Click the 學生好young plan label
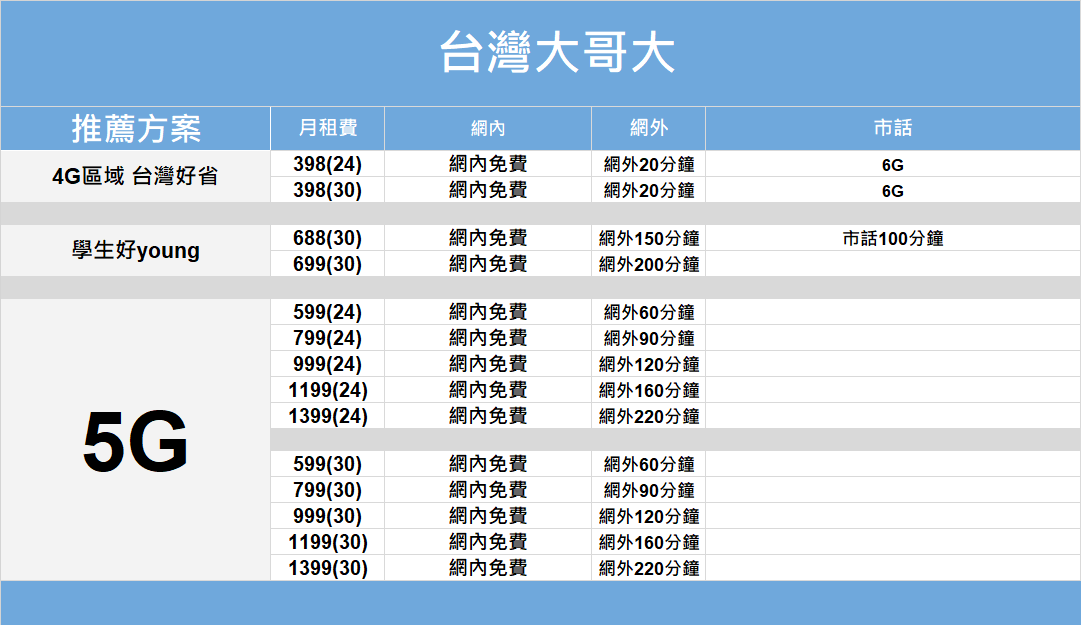The height and width of the screenshot is (625, 1081). 136,250
